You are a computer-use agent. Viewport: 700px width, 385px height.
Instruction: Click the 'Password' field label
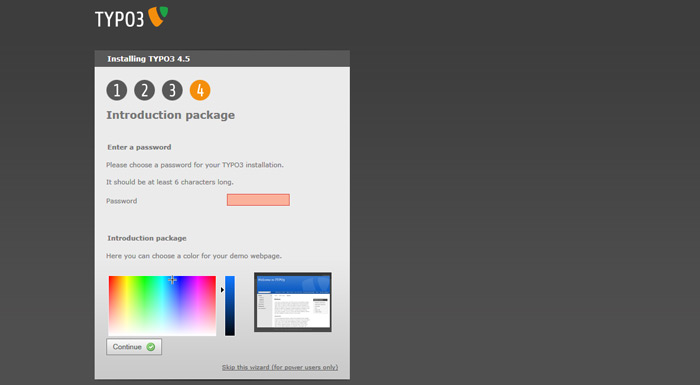[121, 201]
